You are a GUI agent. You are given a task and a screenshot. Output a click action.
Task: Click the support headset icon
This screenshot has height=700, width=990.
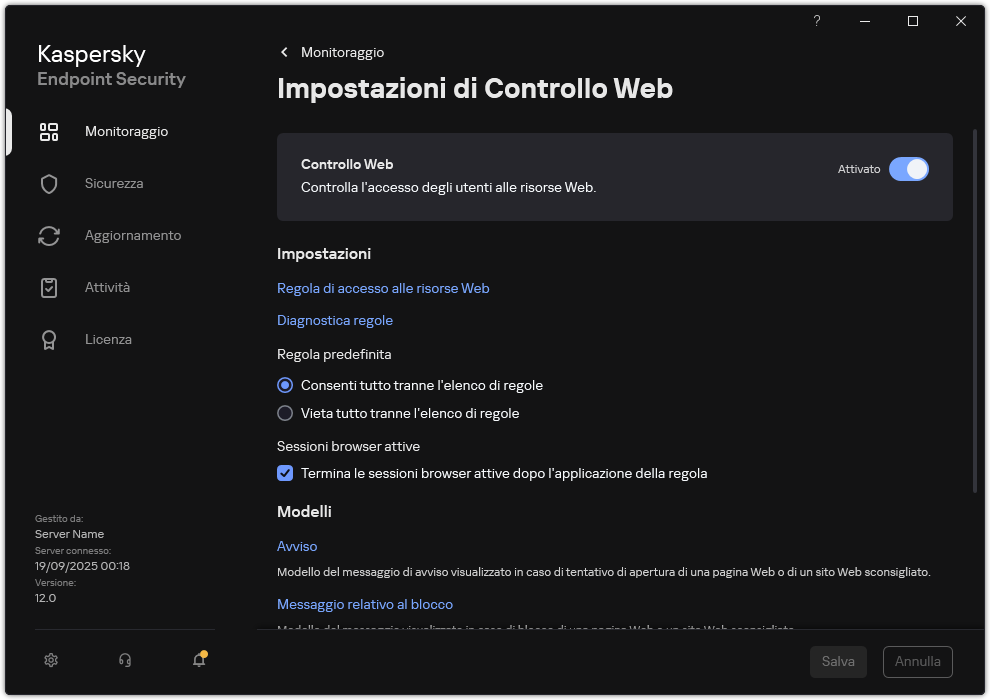[x=124, y=660]
